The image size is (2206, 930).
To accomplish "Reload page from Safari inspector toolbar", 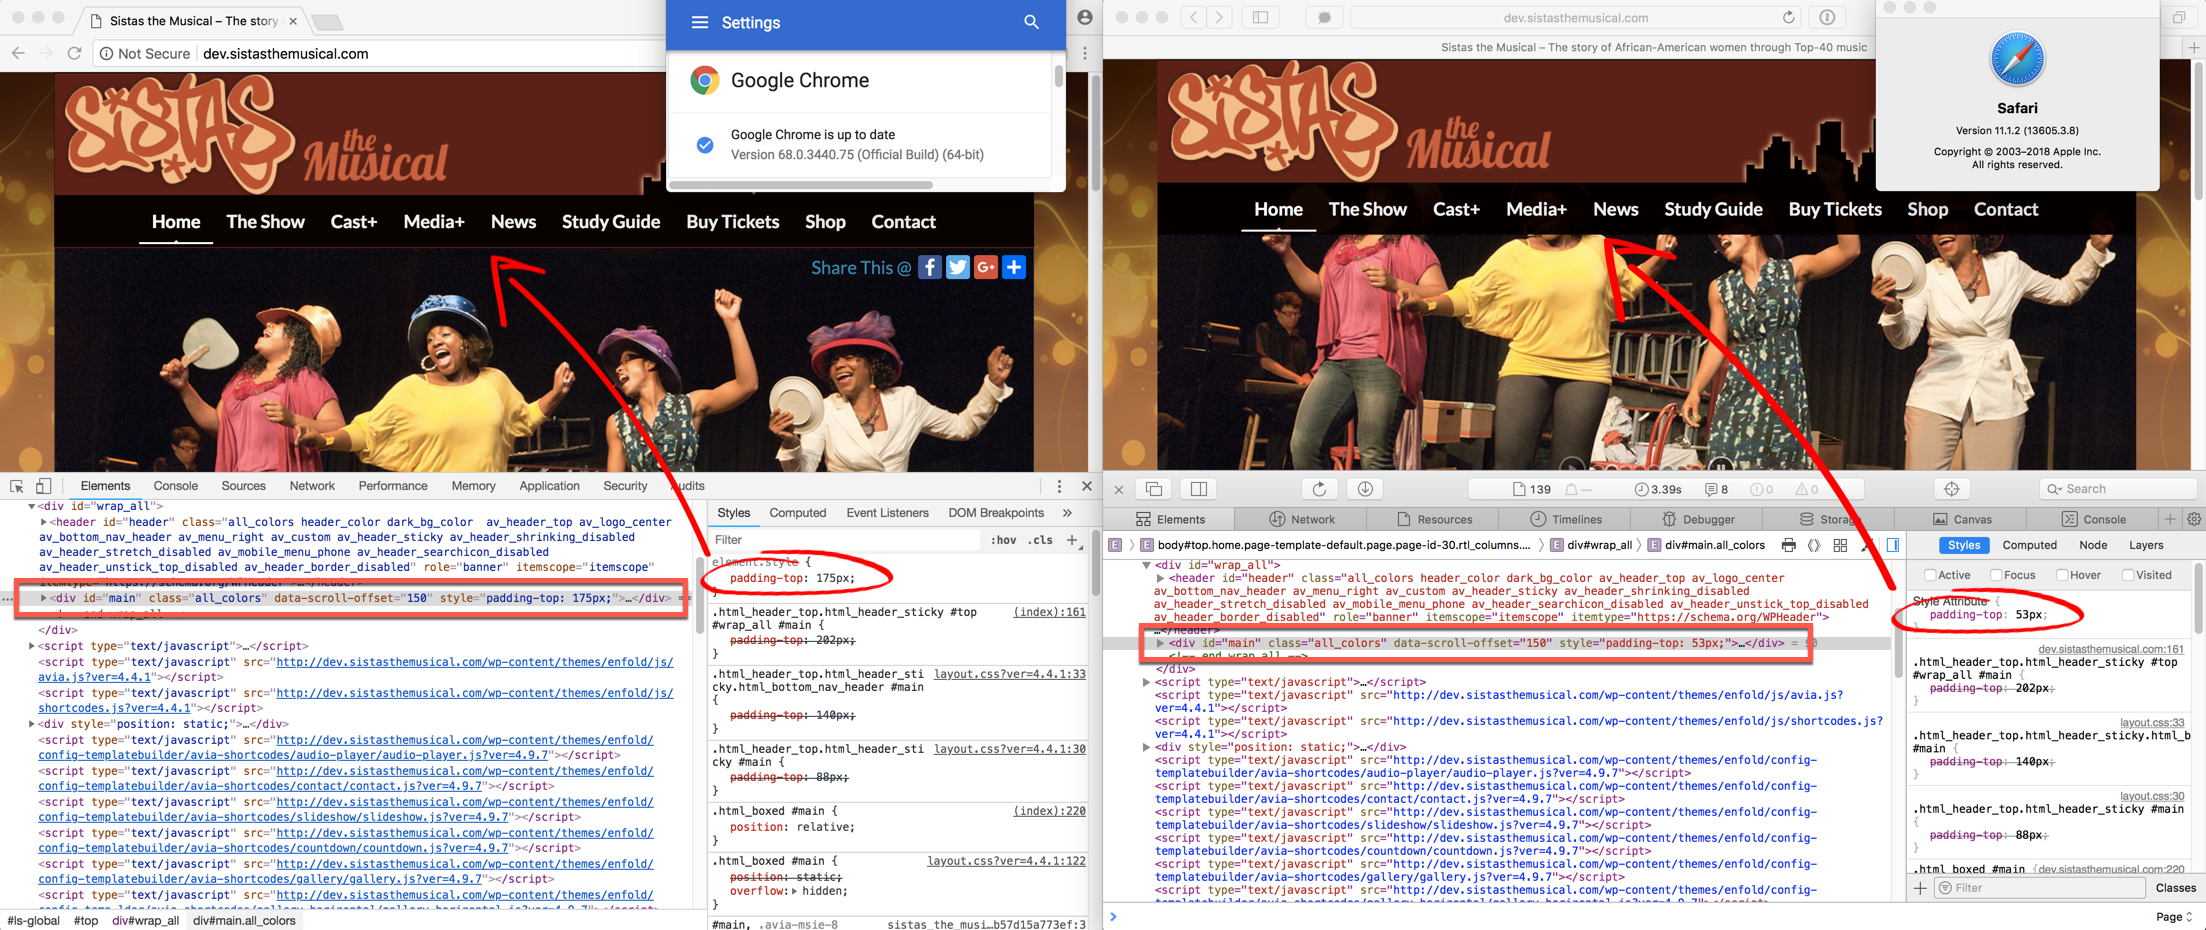I will coord(1319,489).
